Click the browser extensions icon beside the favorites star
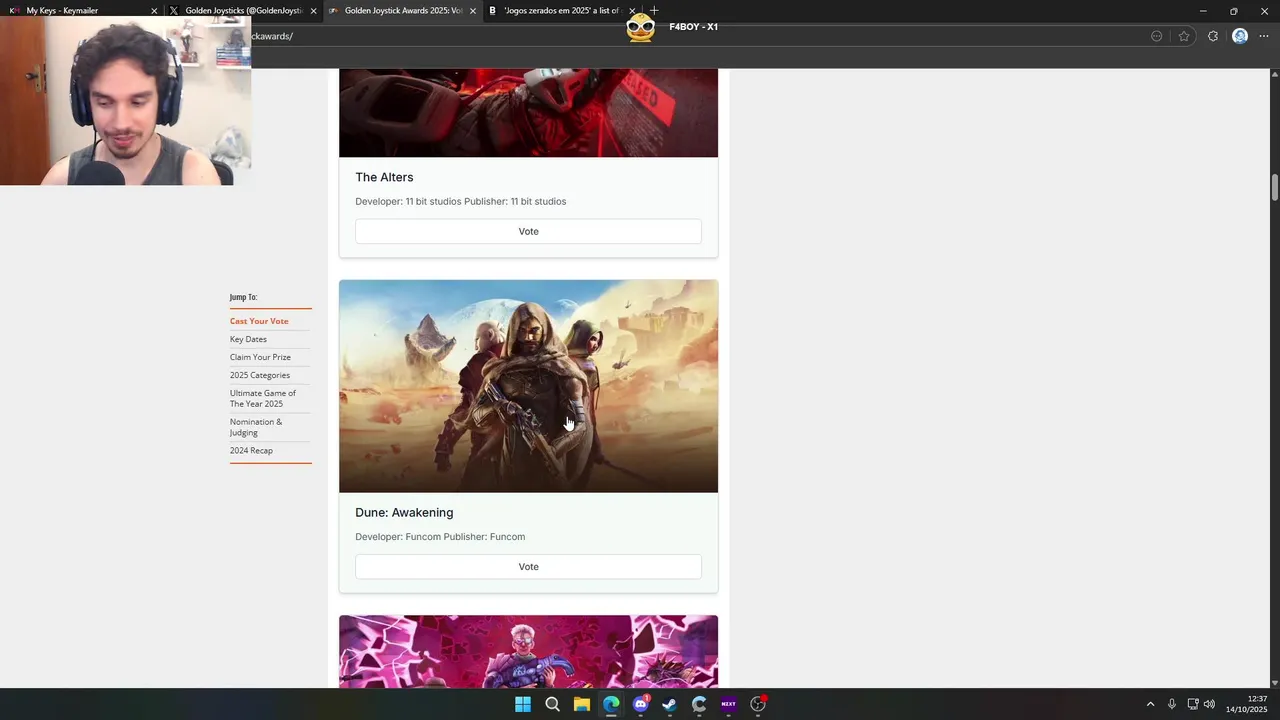This screenshot has width=1280, height=720. click(1213, 36)
